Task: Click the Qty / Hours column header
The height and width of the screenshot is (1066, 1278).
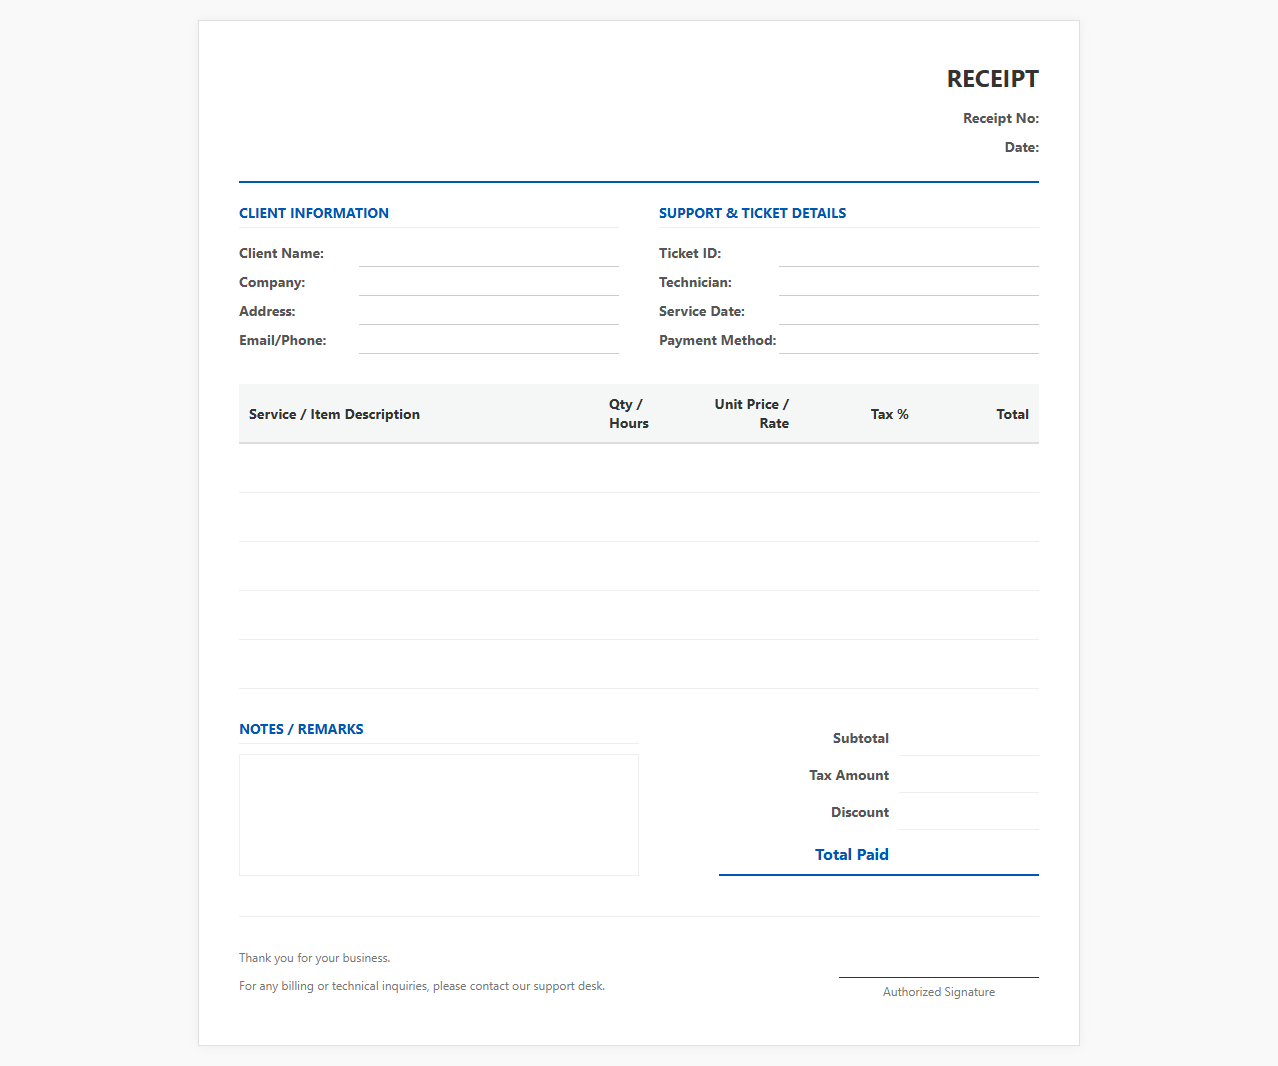Action: pyautogui.click(x=629, y=414)
